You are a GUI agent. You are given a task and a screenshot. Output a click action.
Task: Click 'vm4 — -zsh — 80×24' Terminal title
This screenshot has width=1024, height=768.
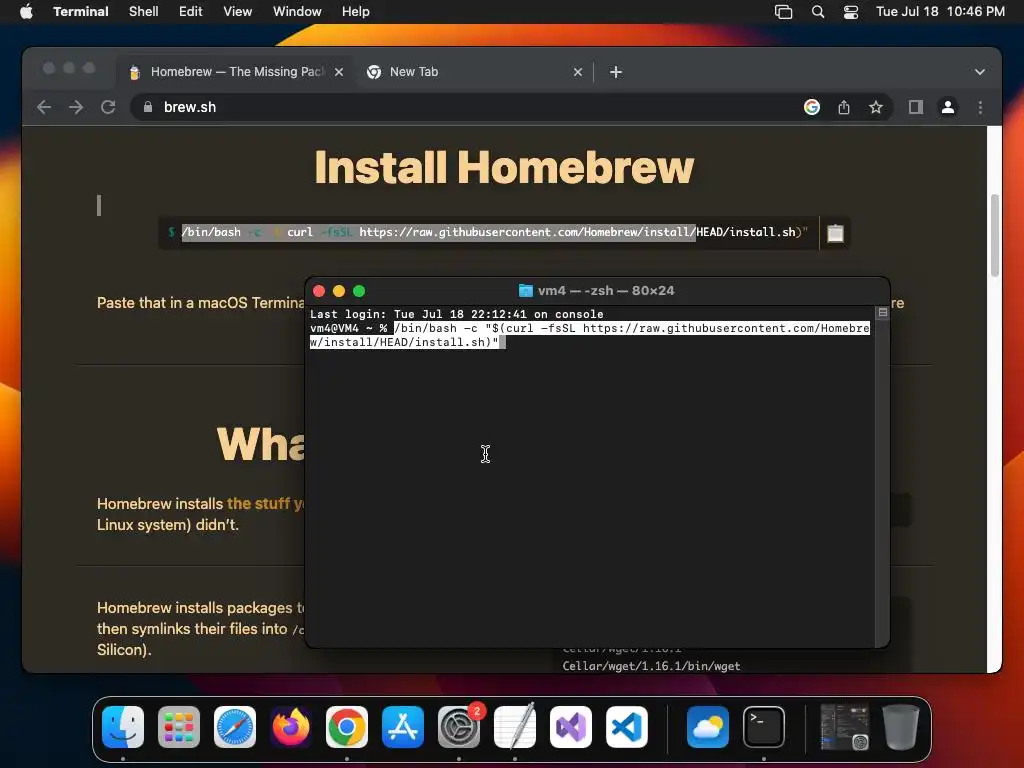[x=605, y=291]
